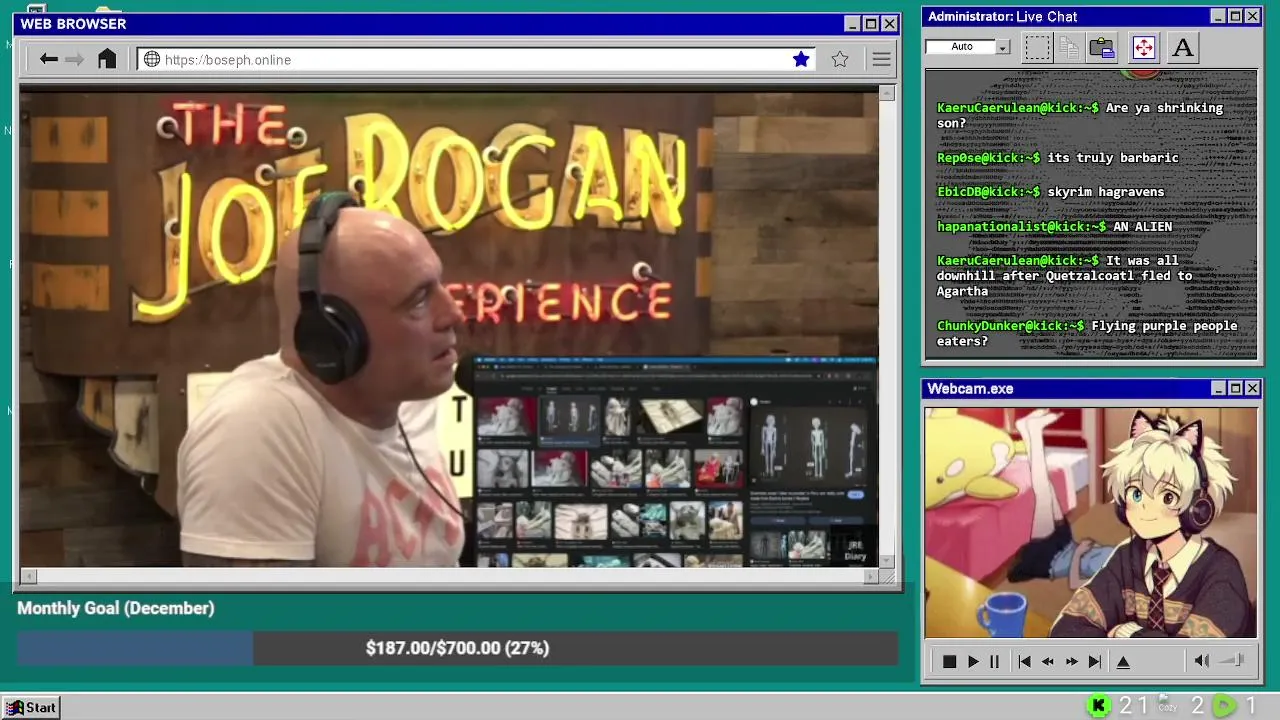
Task: Click the monthly goal progress bar
Action: pyautogui.click(x=457, y=648)
